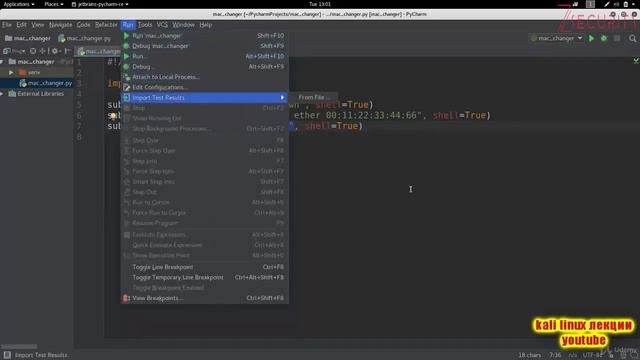Collapse the mac_changer project root node
640x360 pixels.
[x=2, y=62]
